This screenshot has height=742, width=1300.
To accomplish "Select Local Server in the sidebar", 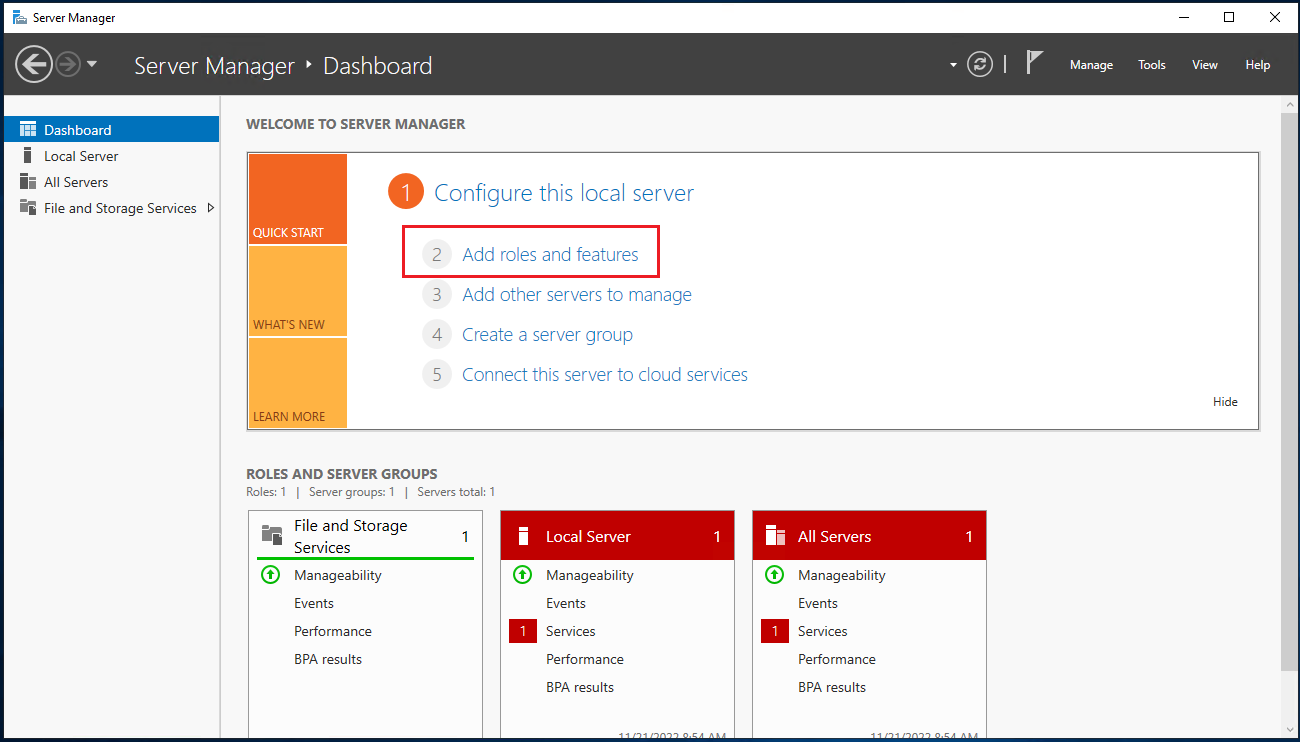I will pos(112,156).
